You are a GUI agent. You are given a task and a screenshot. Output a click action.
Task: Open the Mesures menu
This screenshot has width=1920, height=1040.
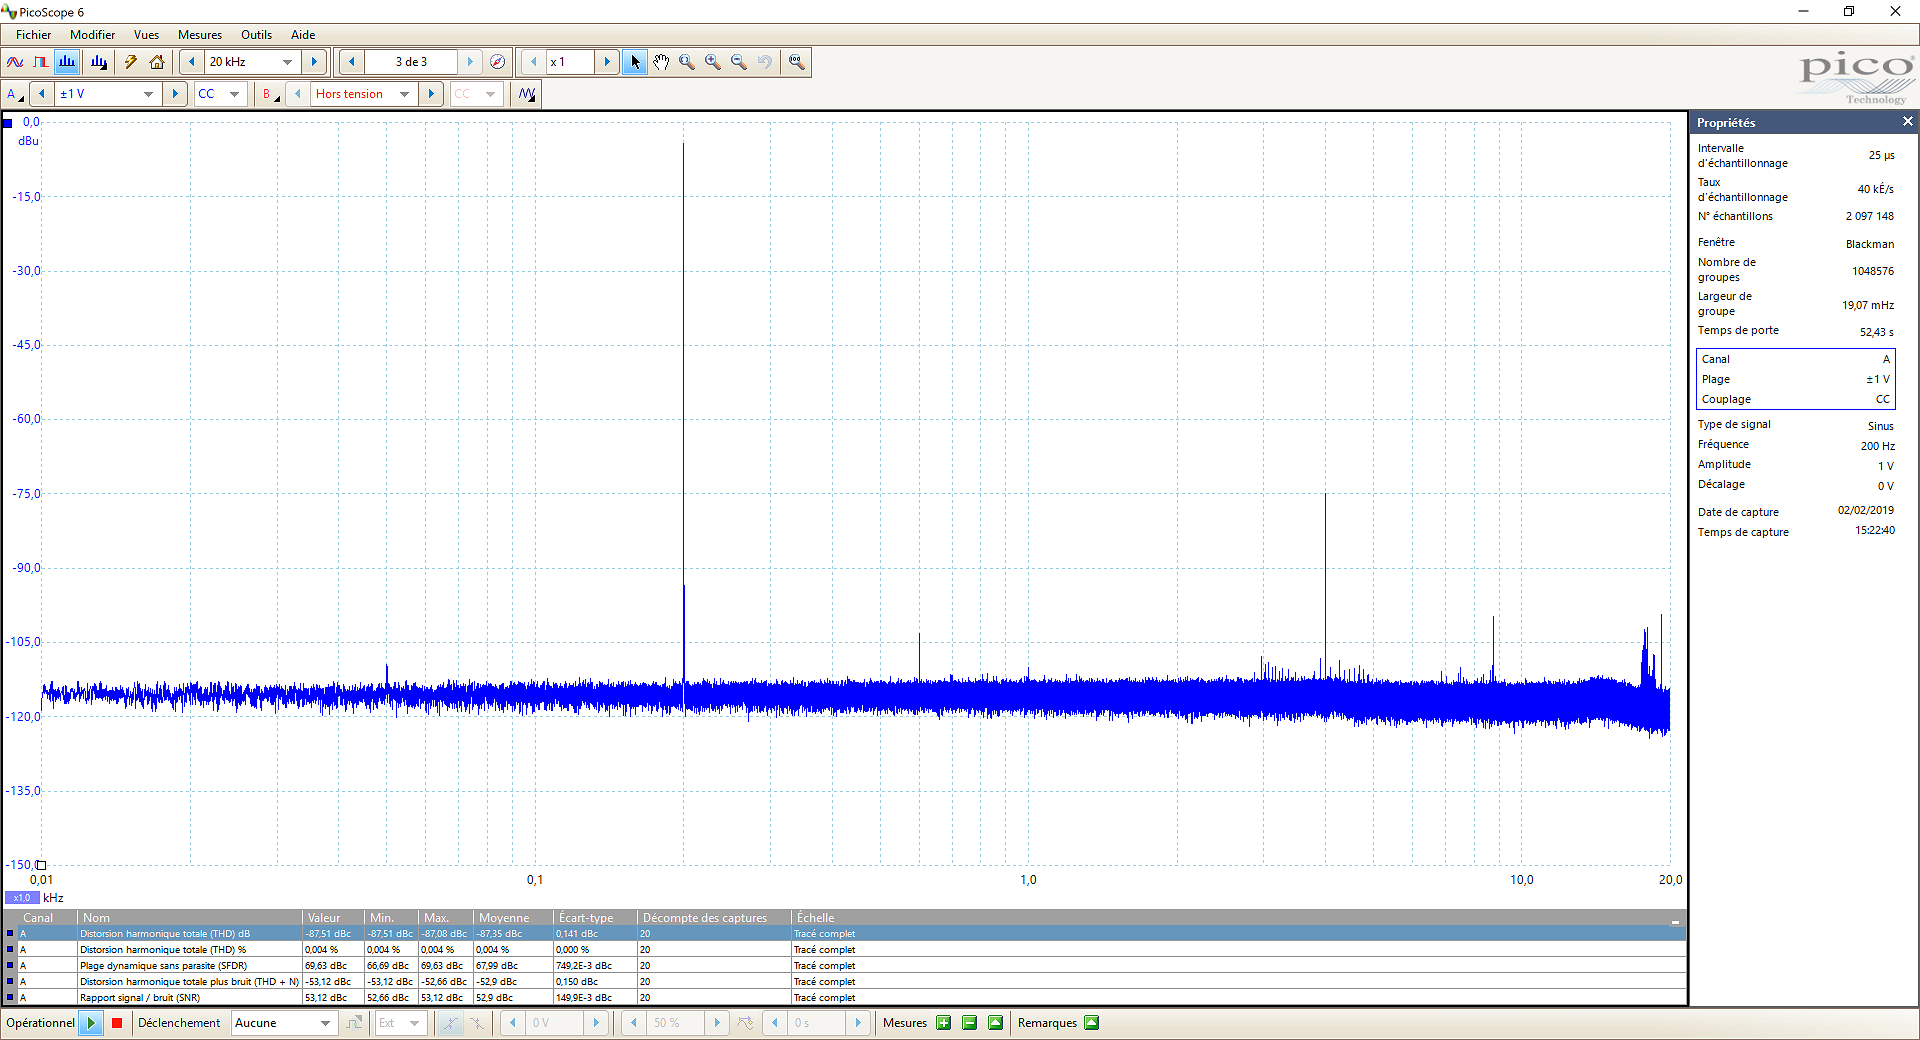click(200, 35)
